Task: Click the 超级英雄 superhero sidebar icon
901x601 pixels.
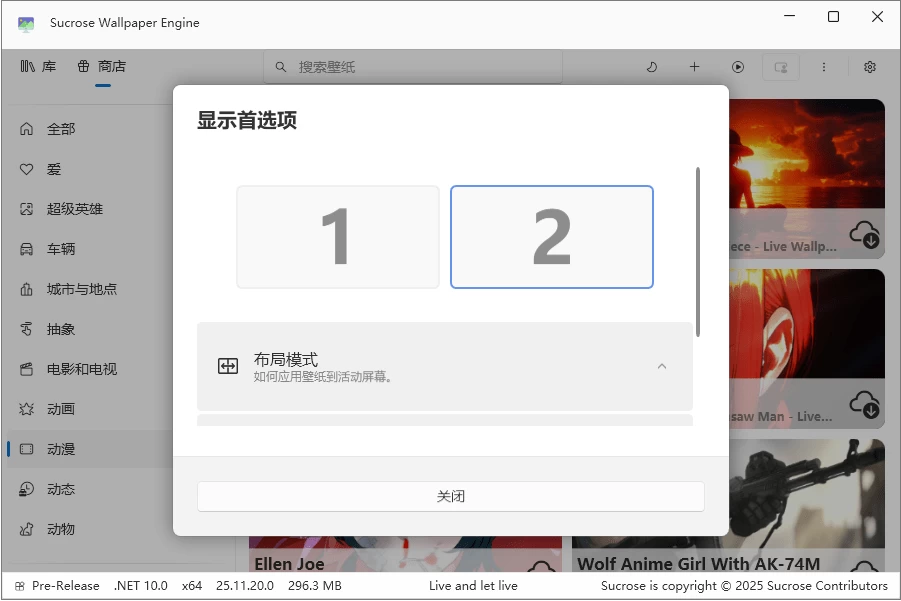Action: point(25,209)
